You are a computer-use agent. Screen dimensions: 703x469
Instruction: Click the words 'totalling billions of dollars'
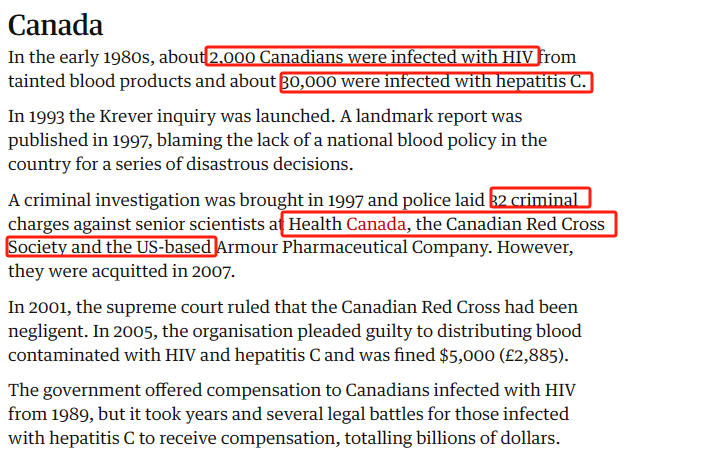[x=451, y=438]
